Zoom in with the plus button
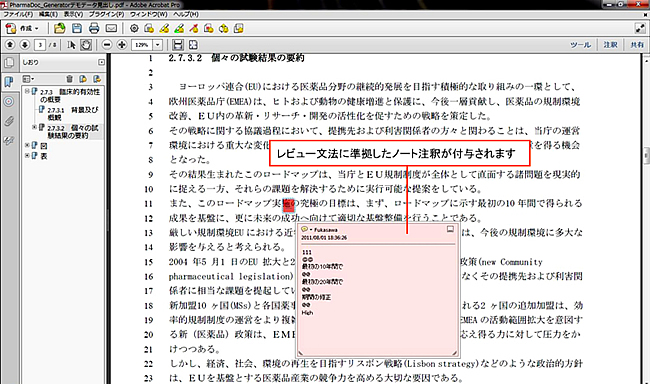The height and width of the screenshot is (384, 650). point(122,44)
